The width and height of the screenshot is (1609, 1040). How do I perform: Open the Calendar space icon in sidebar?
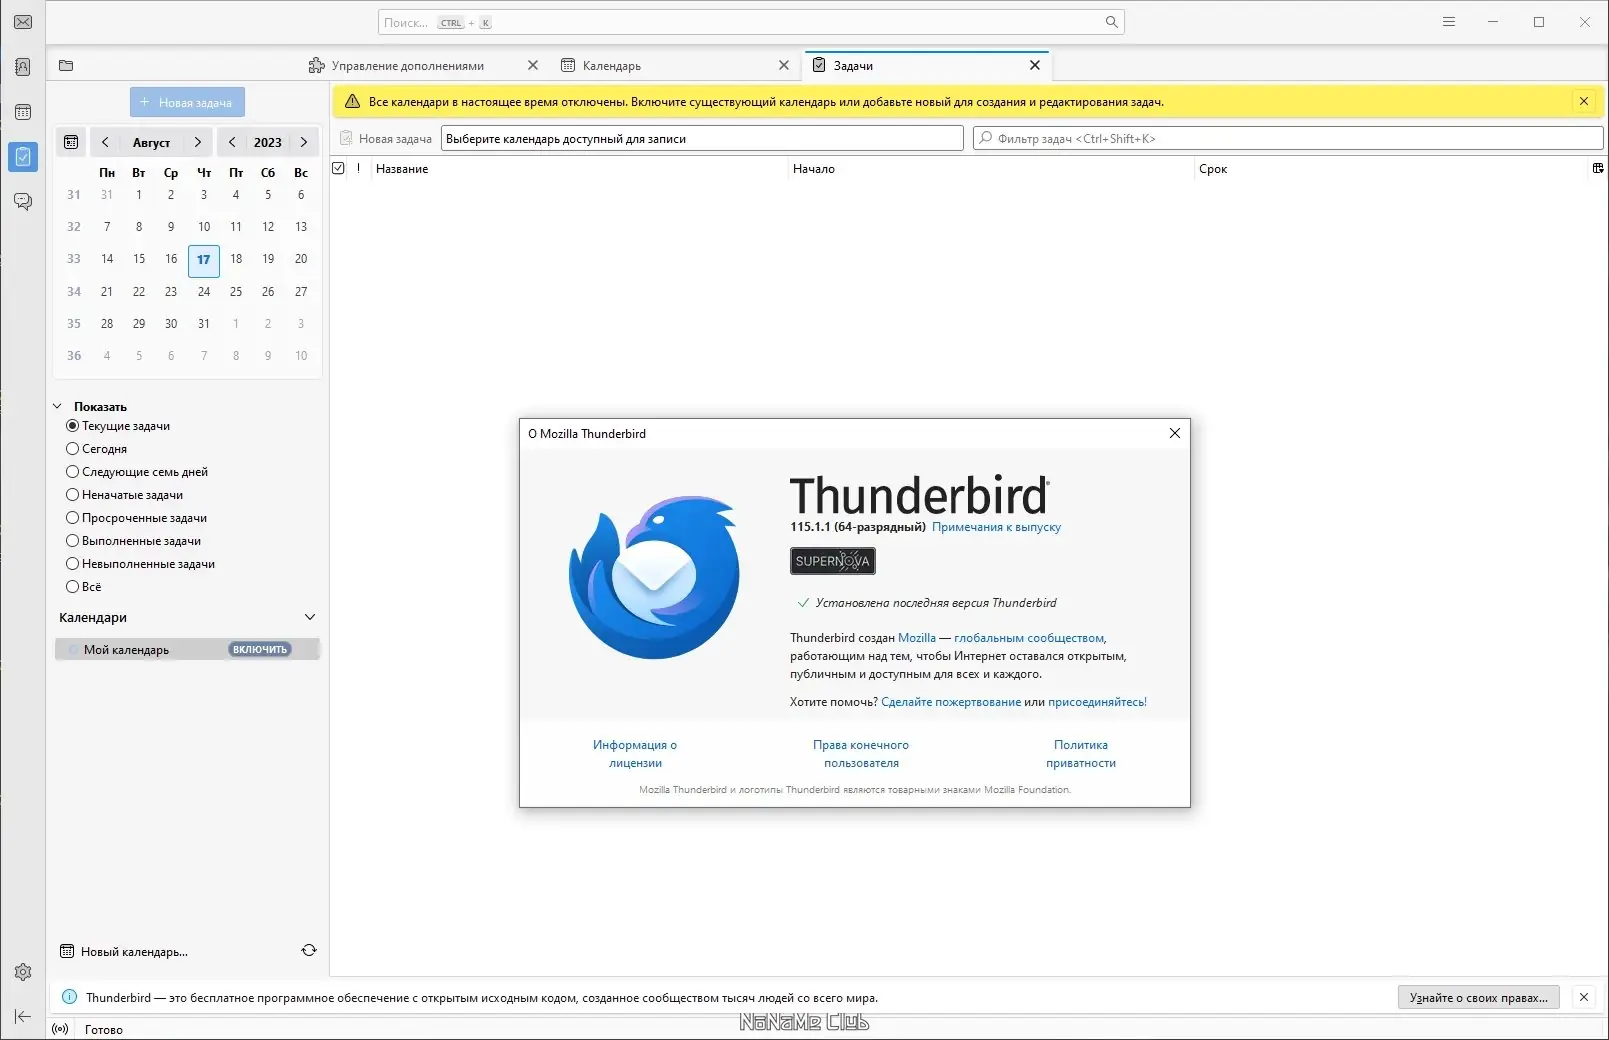(x=23, y=112)
